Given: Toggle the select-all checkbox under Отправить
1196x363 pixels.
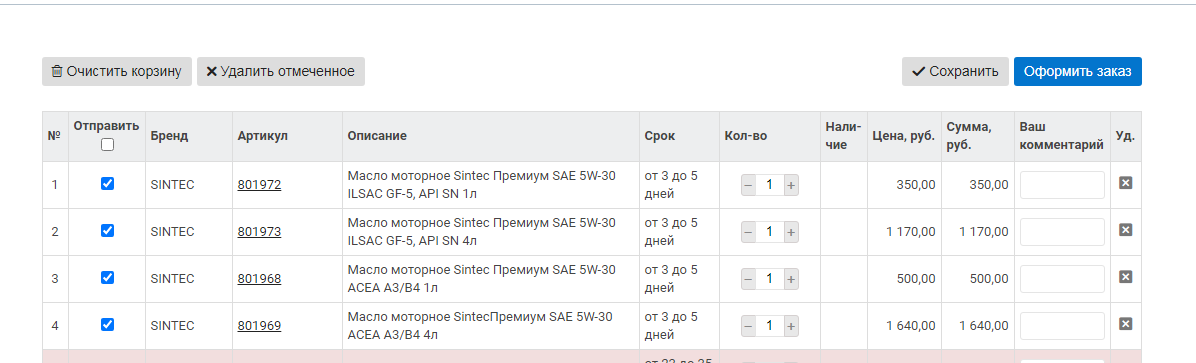Looking at the screenshot, I should click(108, 144).
